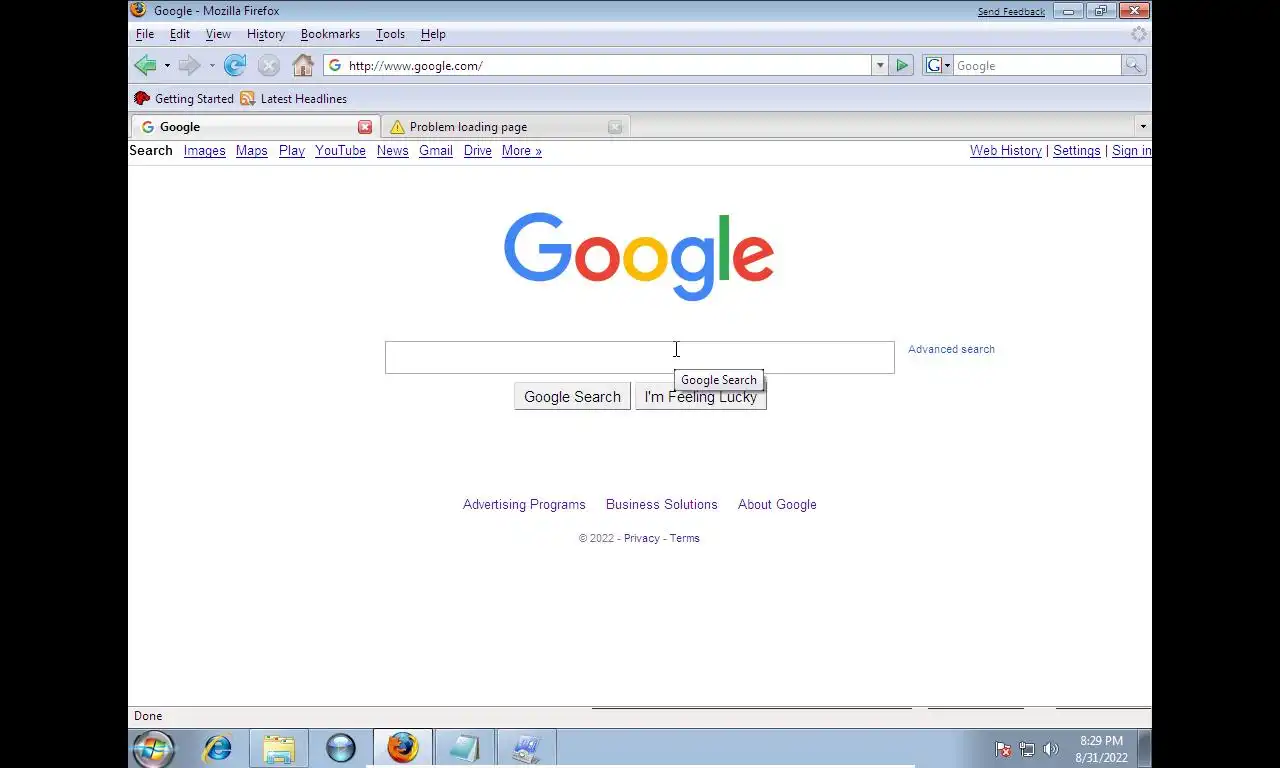Reload the current page

click(235, 66)
